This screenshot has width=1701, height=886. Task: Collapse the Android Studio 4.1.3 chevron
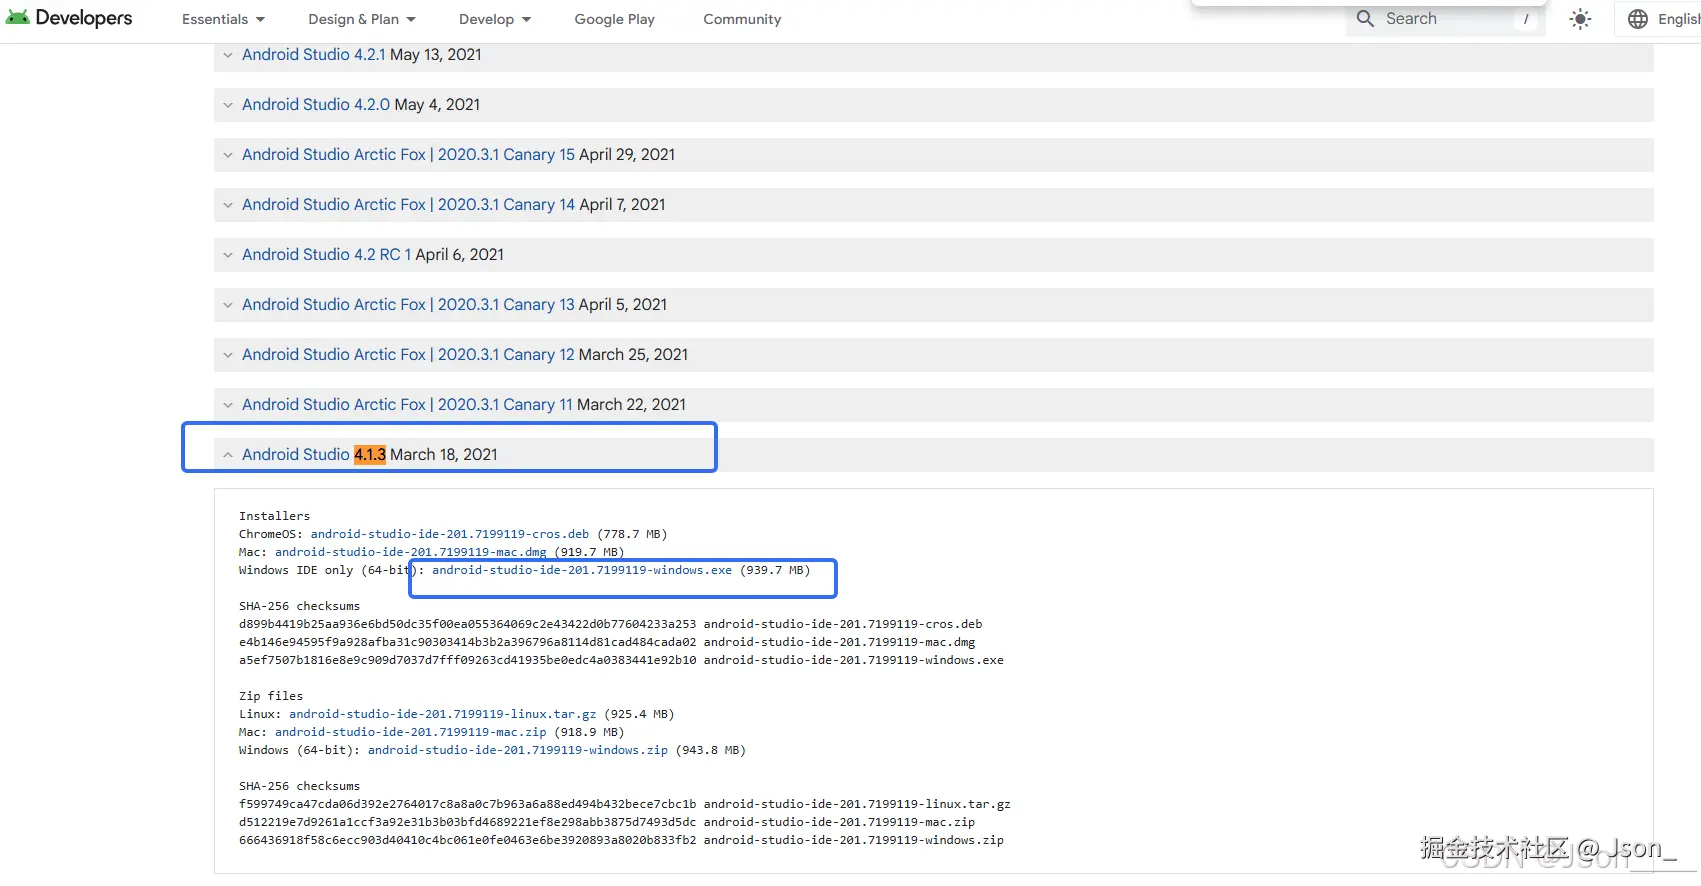(228, 455)
